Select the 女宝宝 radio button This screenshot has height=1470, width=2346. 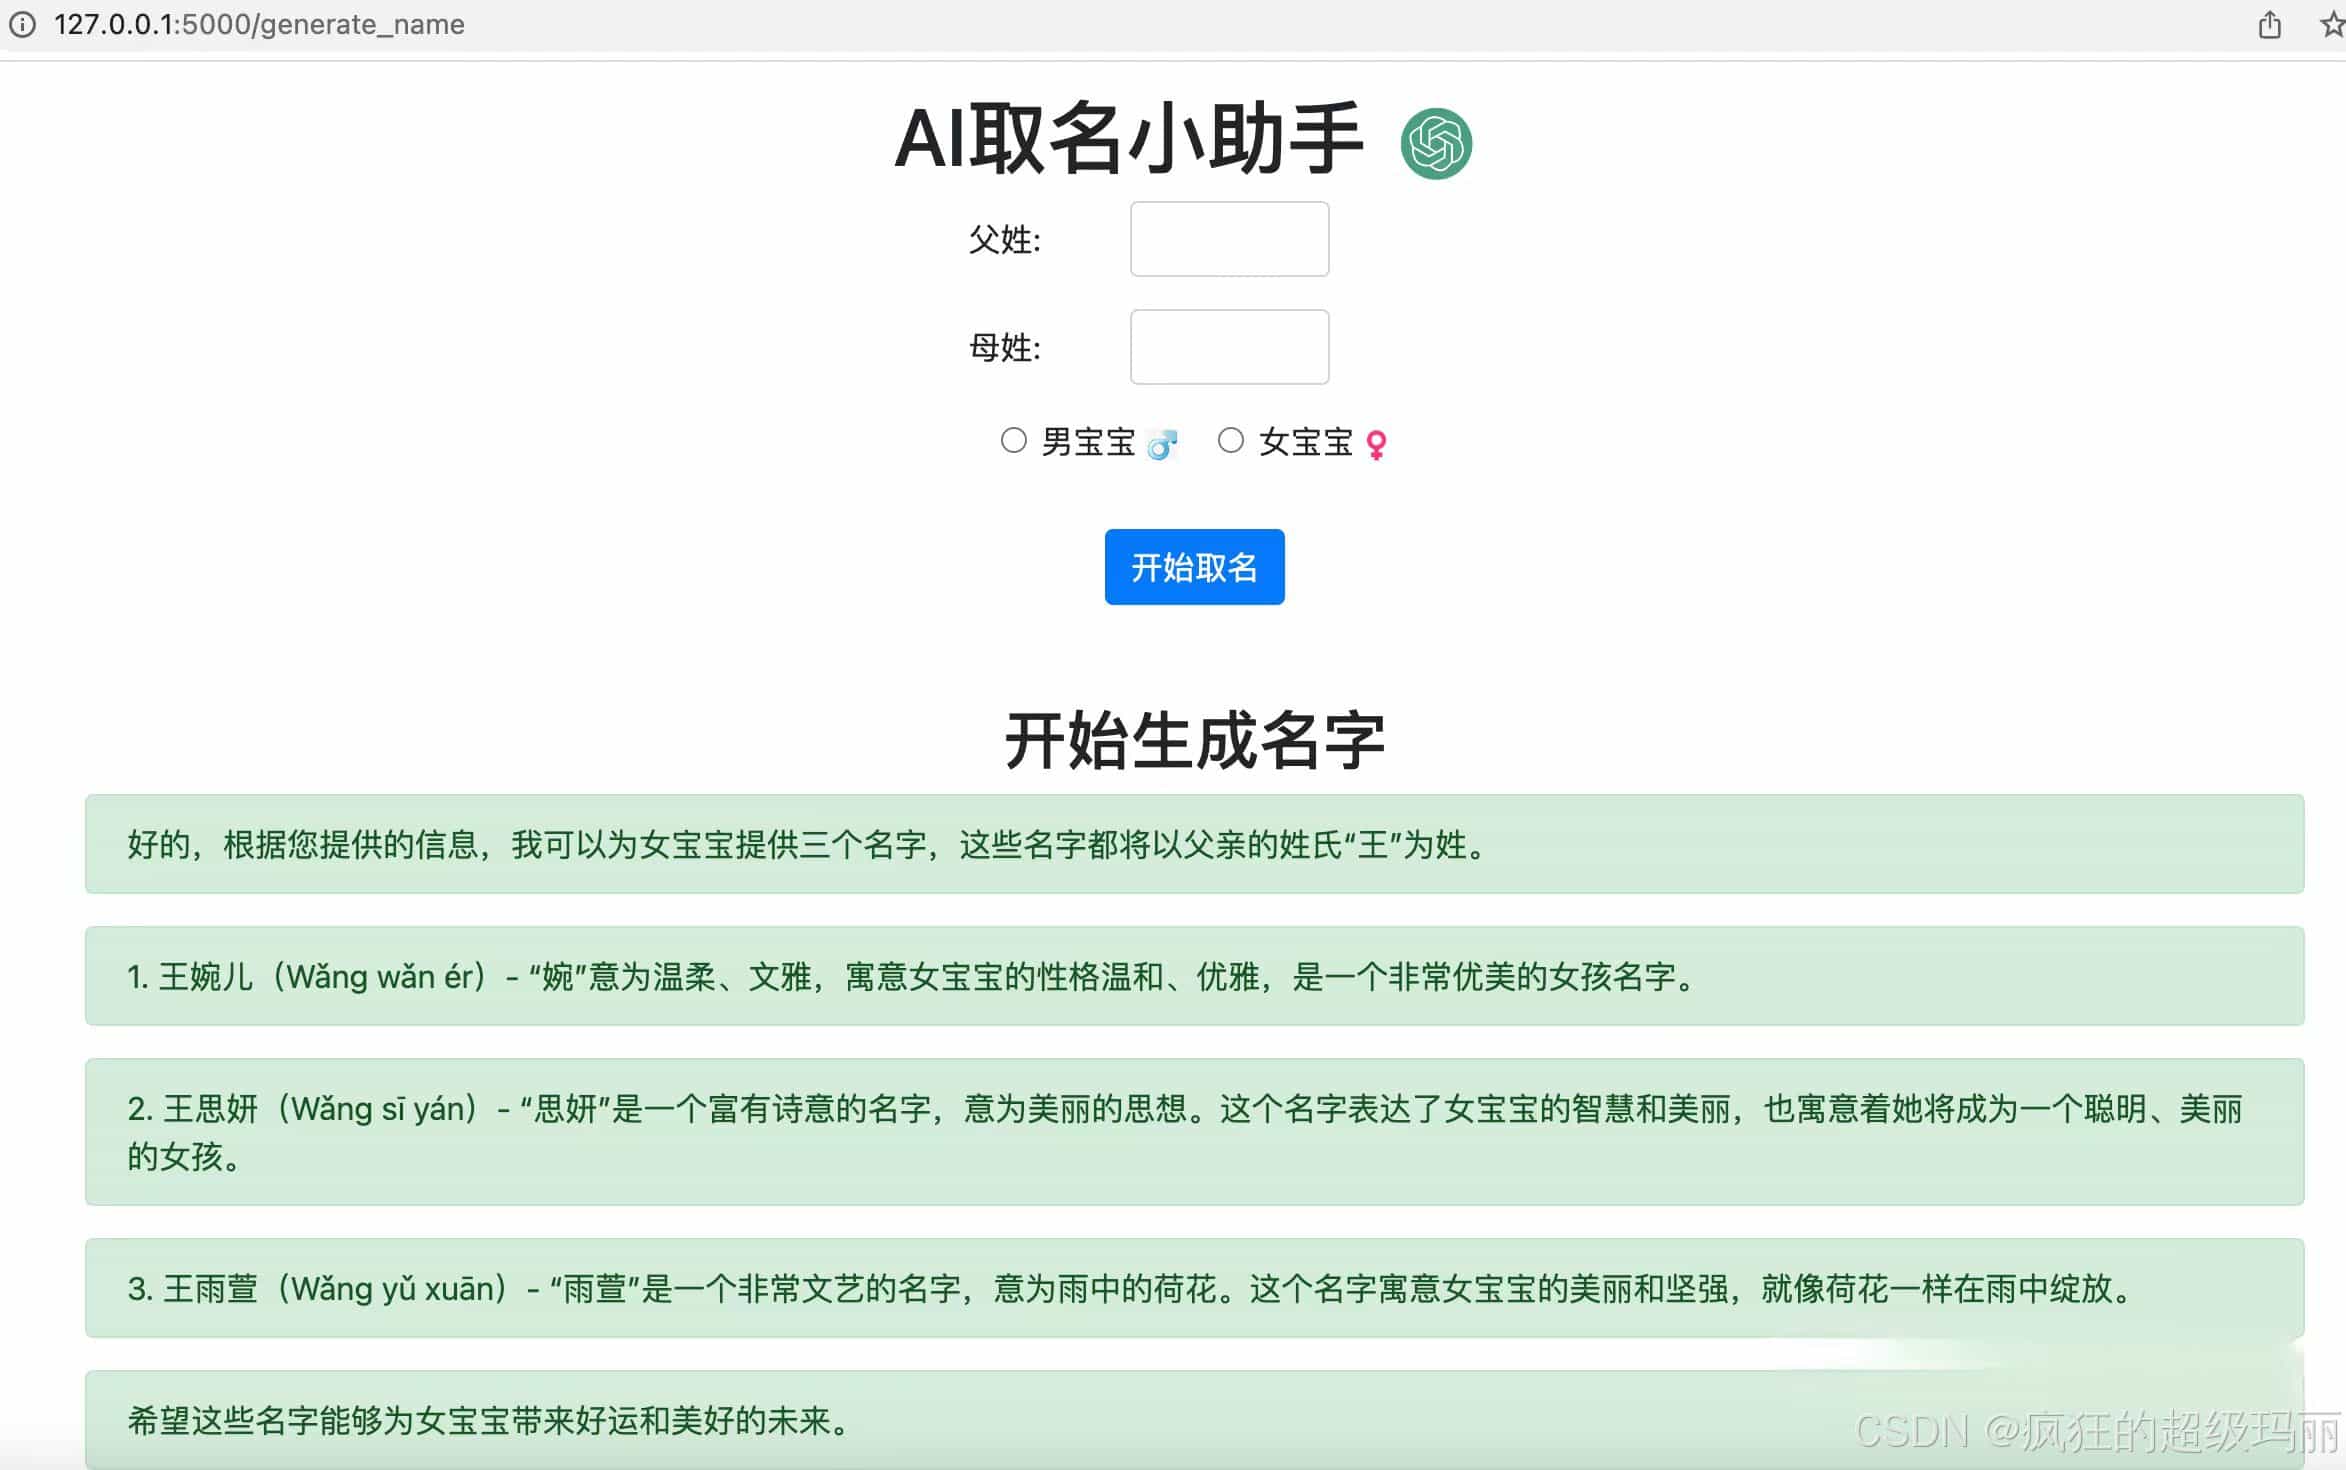1231,440
